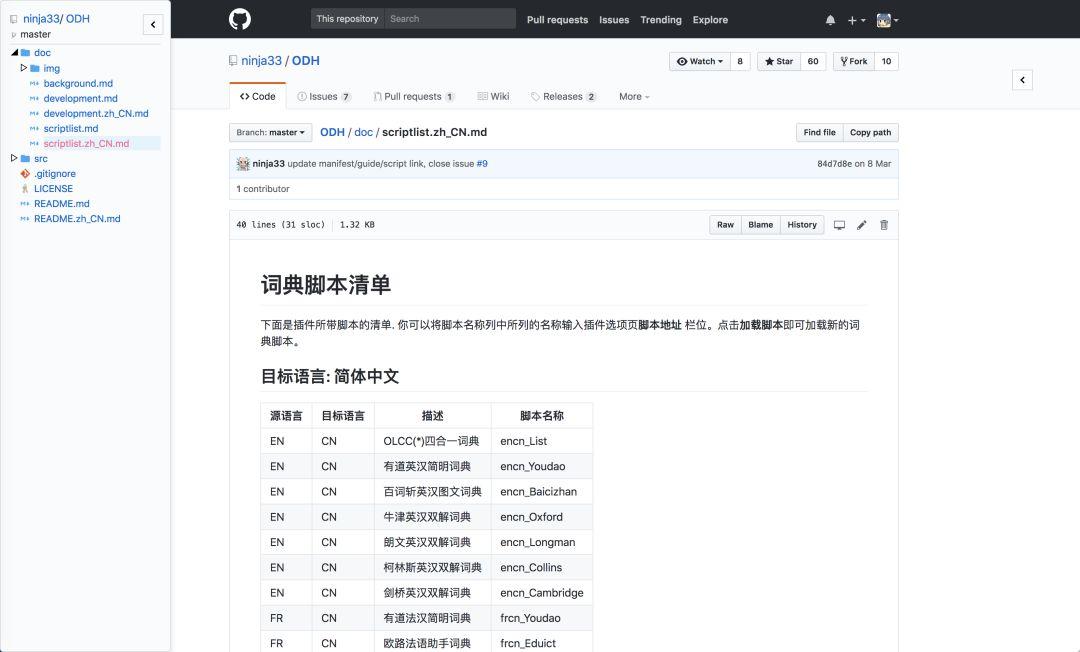Image resolution: width=1080 pixels, height=652 pixels.
Task: Select the .gitignore file in tree
Action: tap(55, 173)
